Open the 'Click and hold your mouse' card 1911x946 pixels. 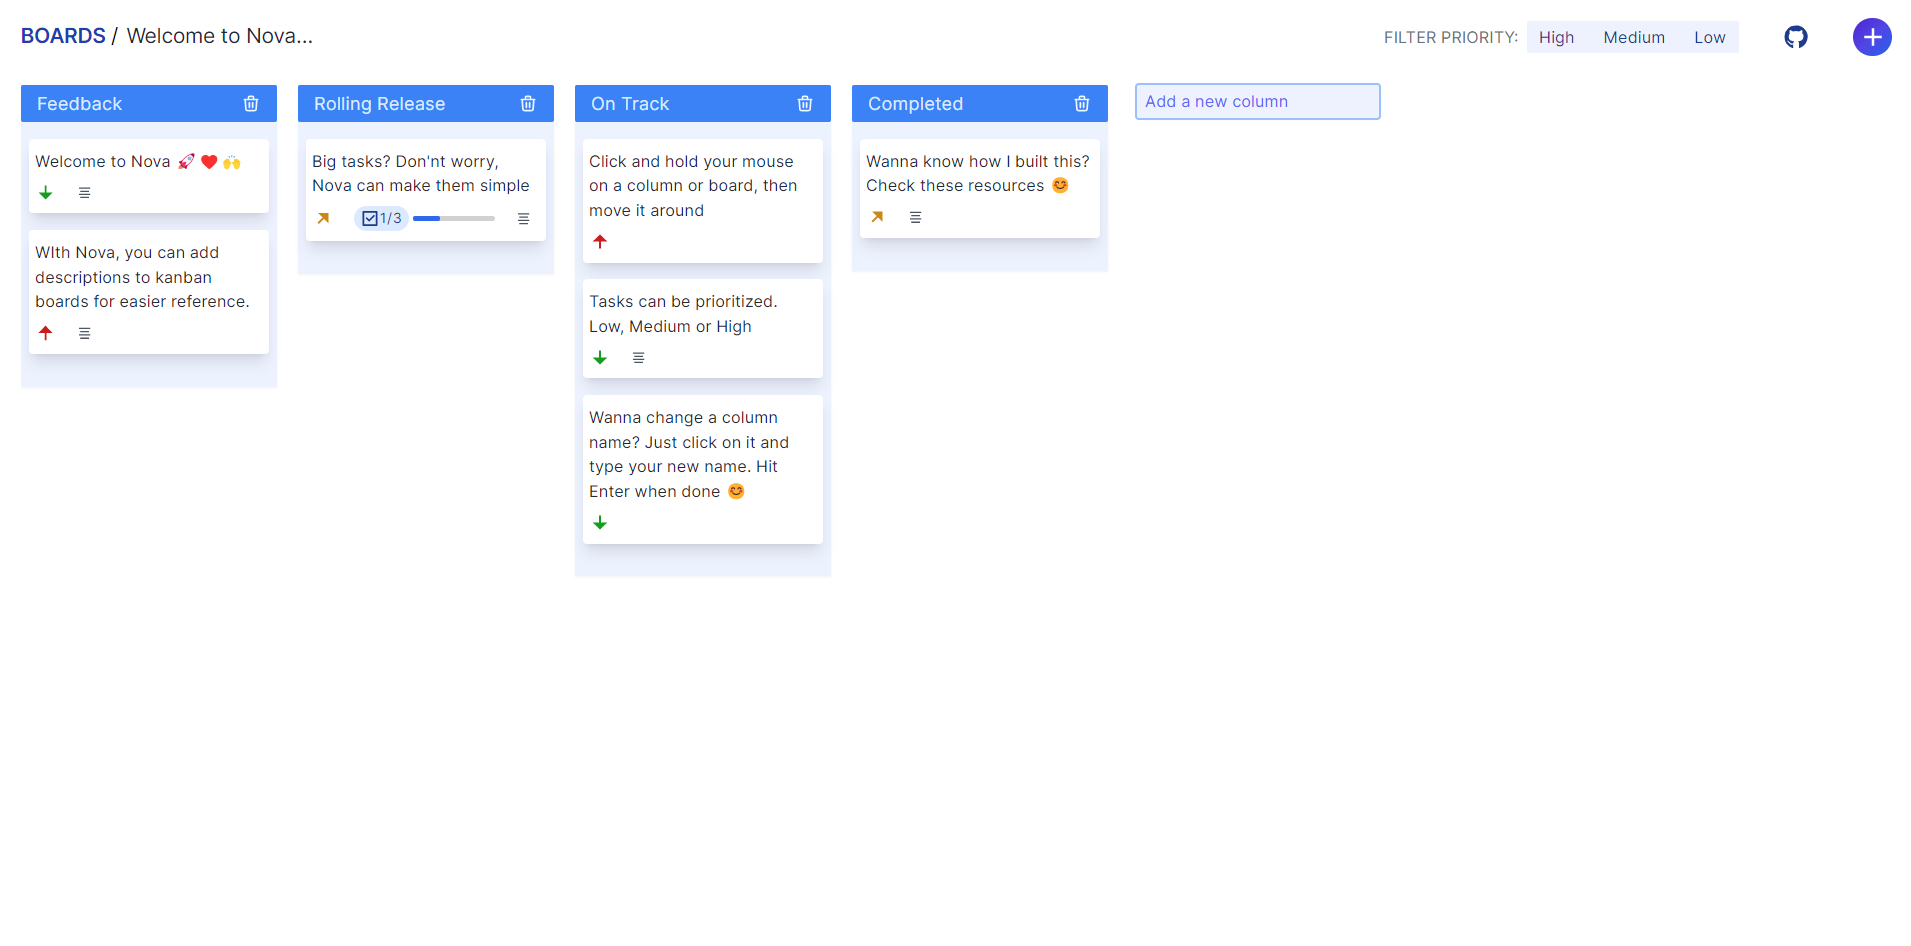click(x=703, y=201)
